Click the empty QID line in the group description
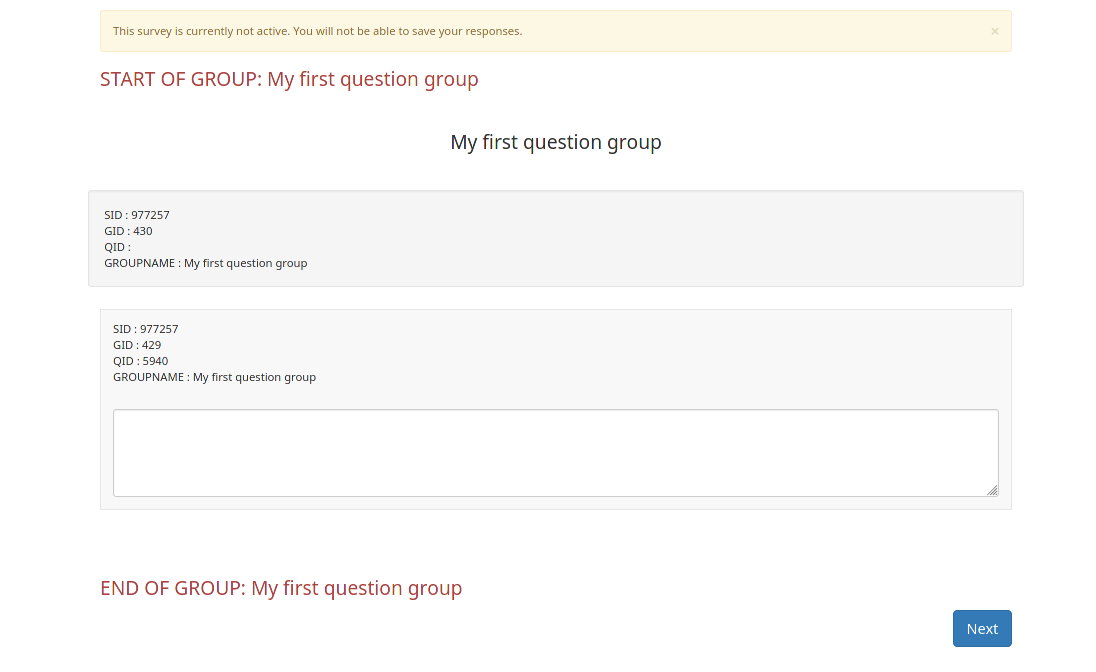Image resolution: width=1096 pixels, height=672 pixels. [117, 247]
